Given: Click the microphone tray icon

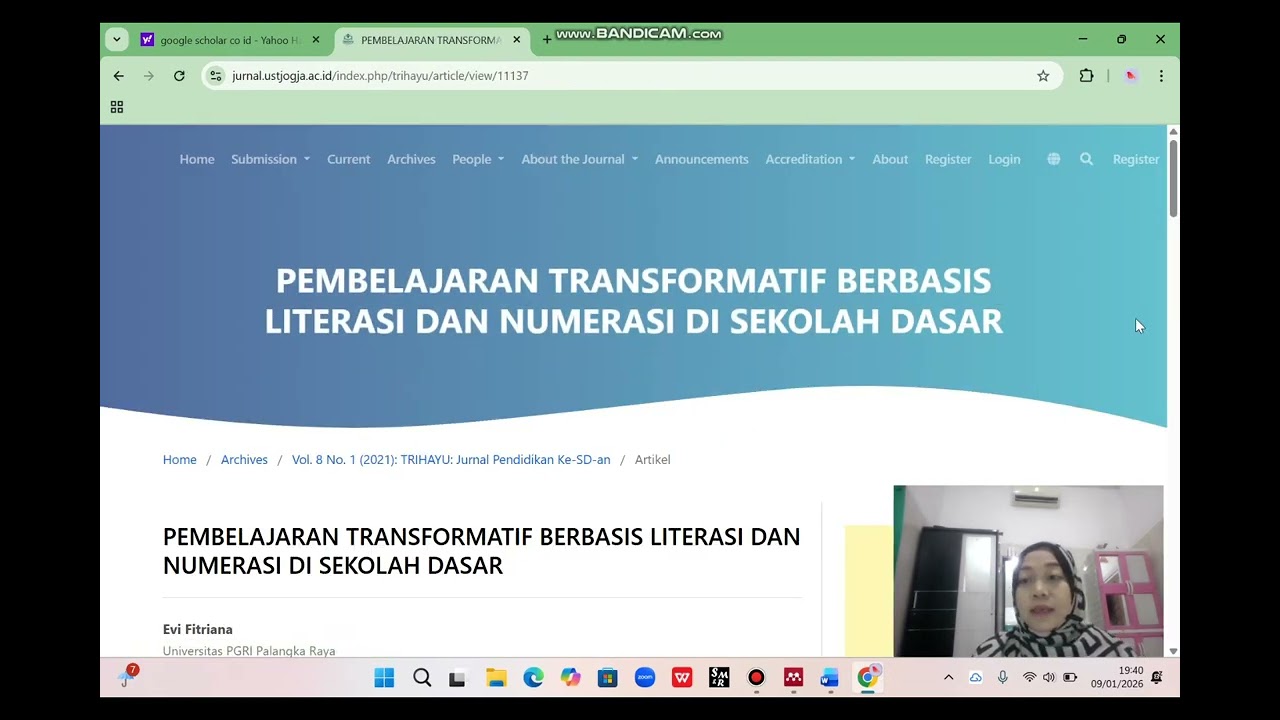Looking at the screenshot, I should (1003, 678).
